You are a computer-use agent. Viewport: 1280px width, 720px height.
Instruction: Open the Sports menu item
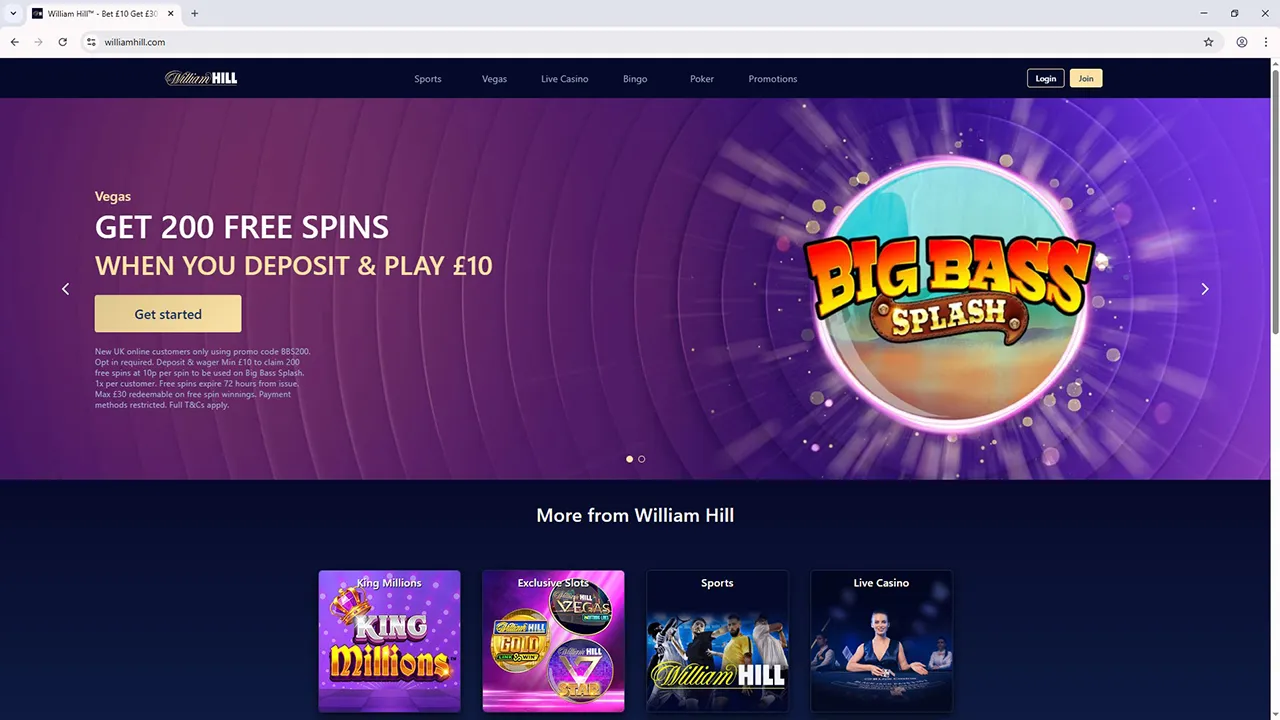[x=428, y=79]
